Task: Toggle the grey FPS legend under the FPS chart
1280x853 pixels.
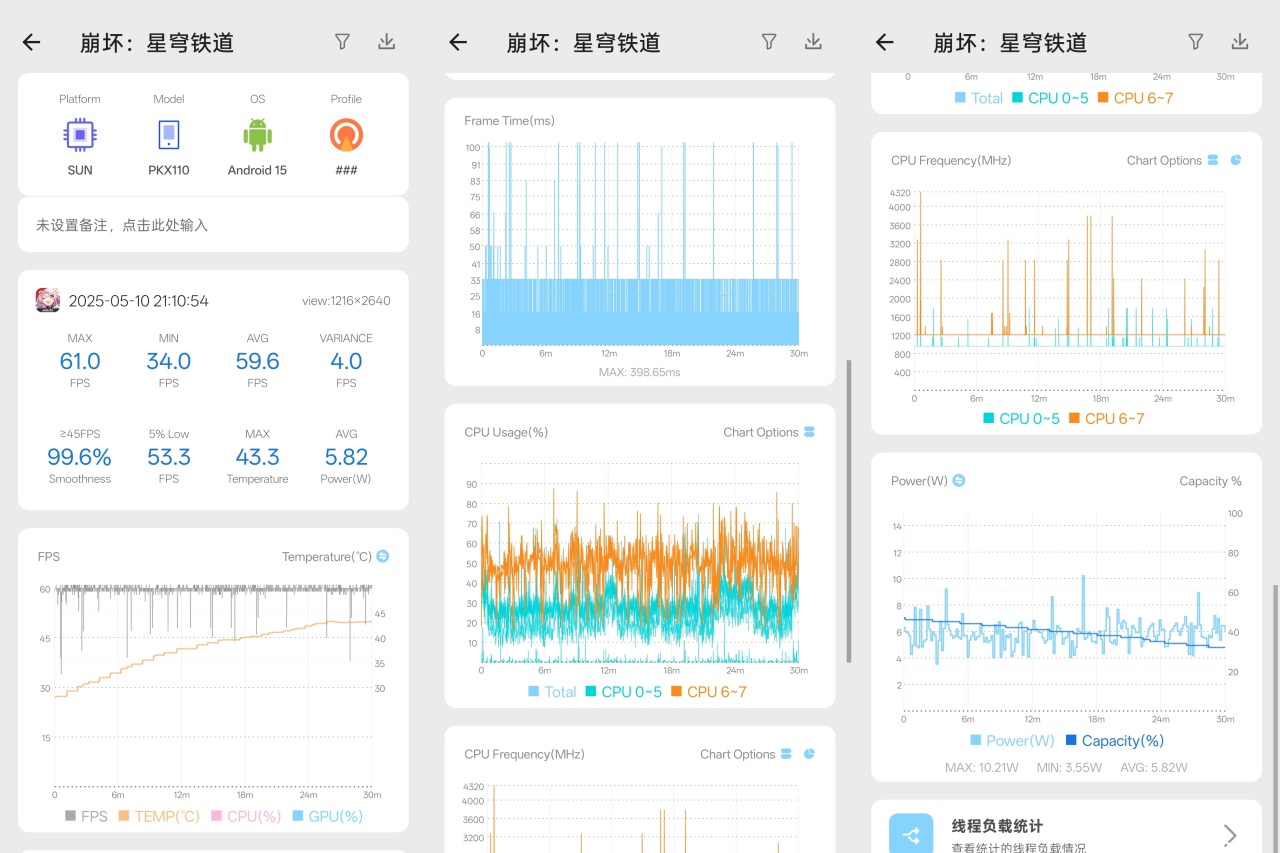Action: pyautogui.click(x=86, y=816)
